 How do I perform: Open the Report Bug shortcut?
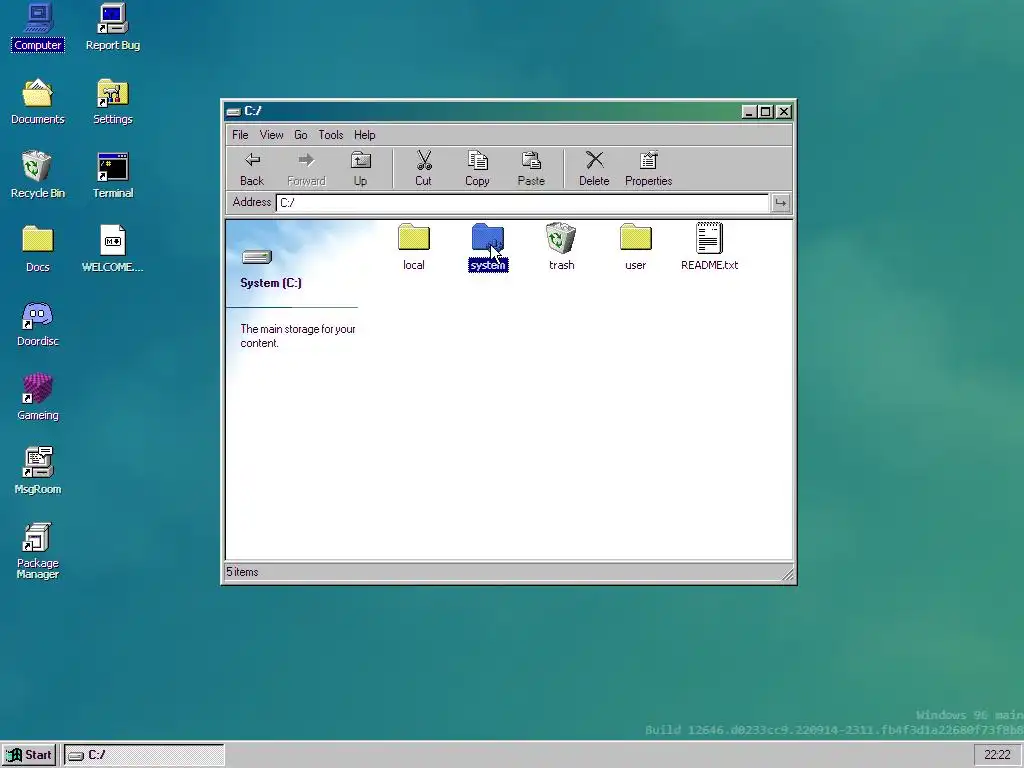(113, 27)
